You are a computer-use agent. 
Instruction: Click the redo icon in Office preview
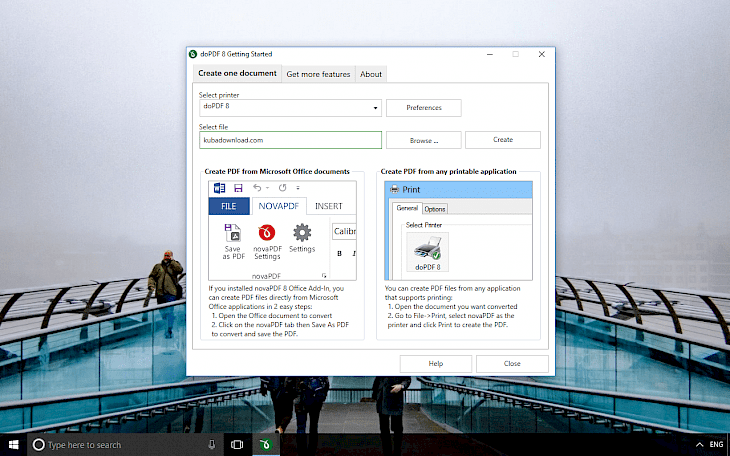[x=283, y=187]
